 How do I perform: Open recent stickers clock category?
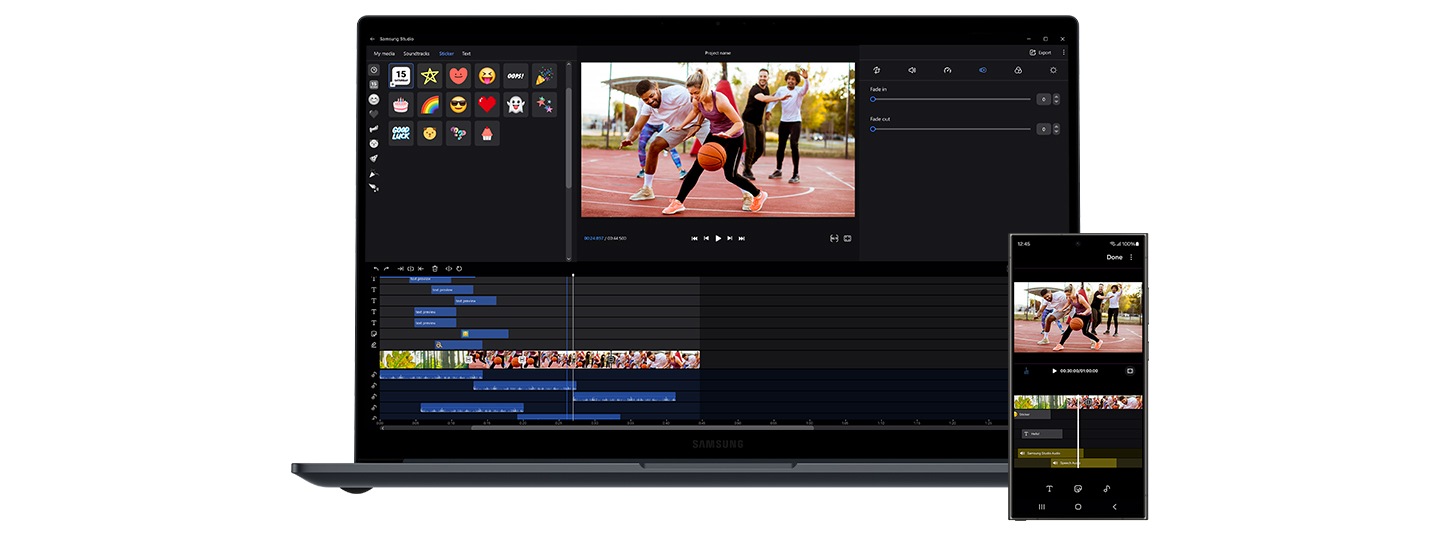pyautogui.click(x=374, y=70)
